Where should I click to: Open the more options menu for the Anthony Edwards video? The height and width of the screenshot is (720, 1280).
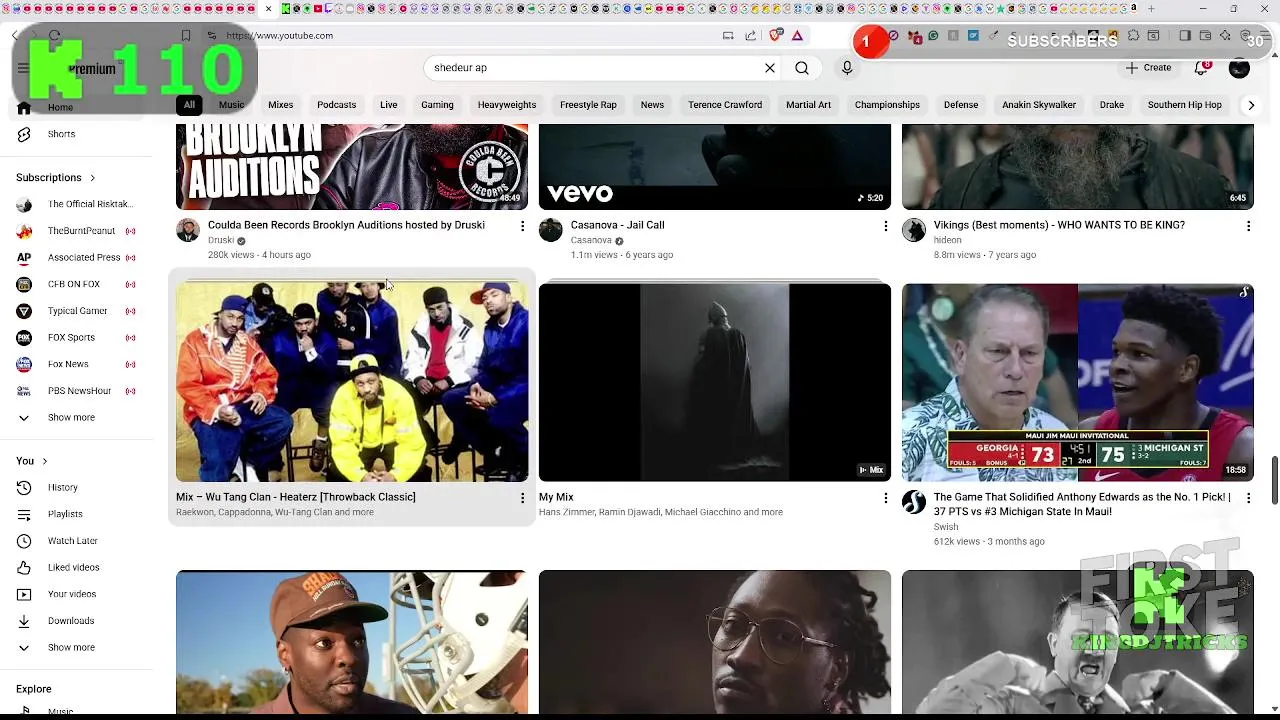tap(1248, 498)
